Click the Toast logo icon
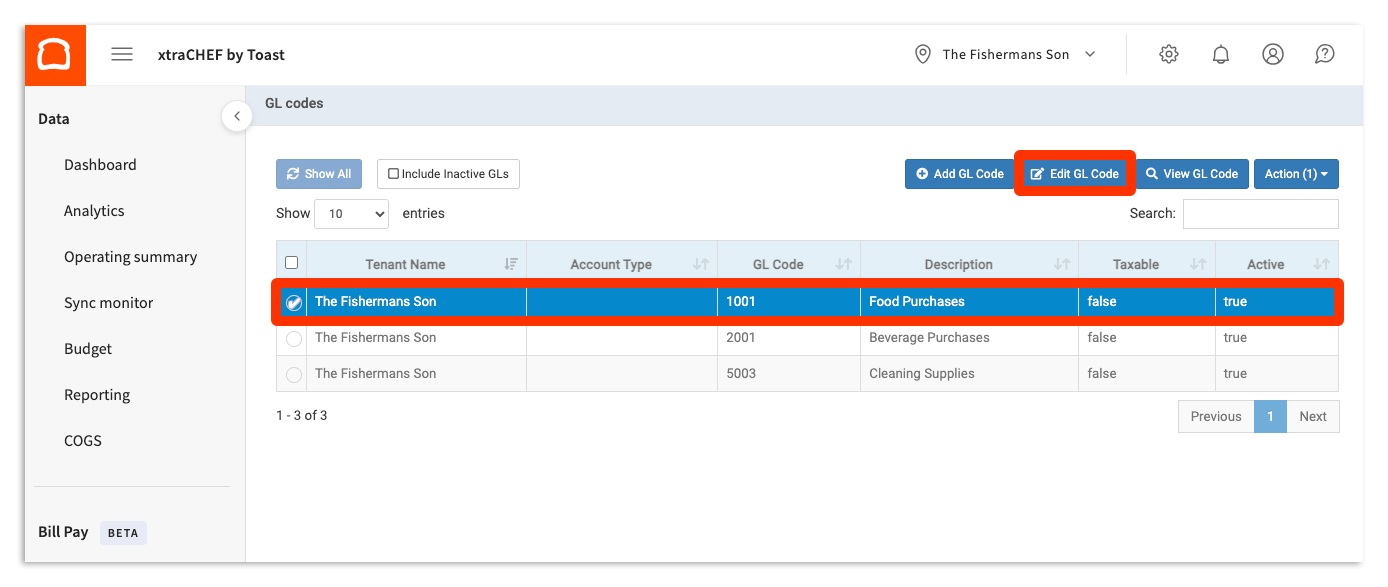The height and width of the screenshot is (587, 1388). pos(55,54)
